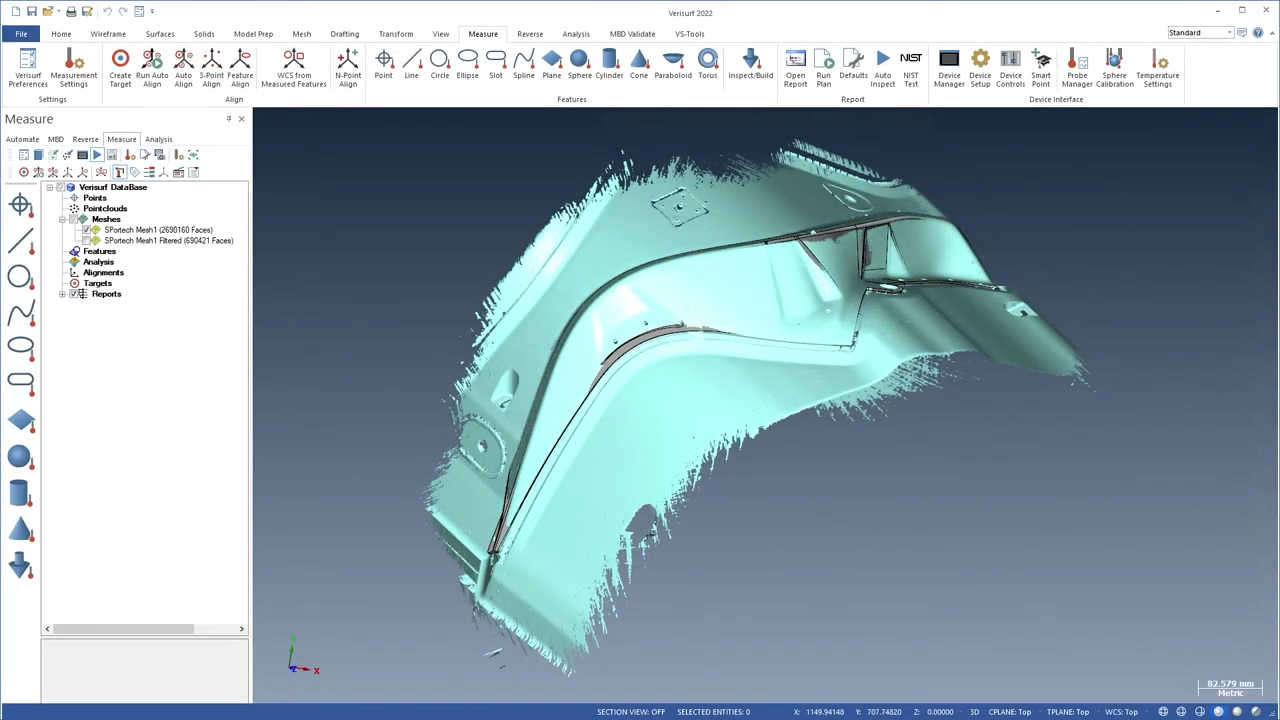Switch to the Reverse panel tab
1280x720 pixels.
pos(85,139)
